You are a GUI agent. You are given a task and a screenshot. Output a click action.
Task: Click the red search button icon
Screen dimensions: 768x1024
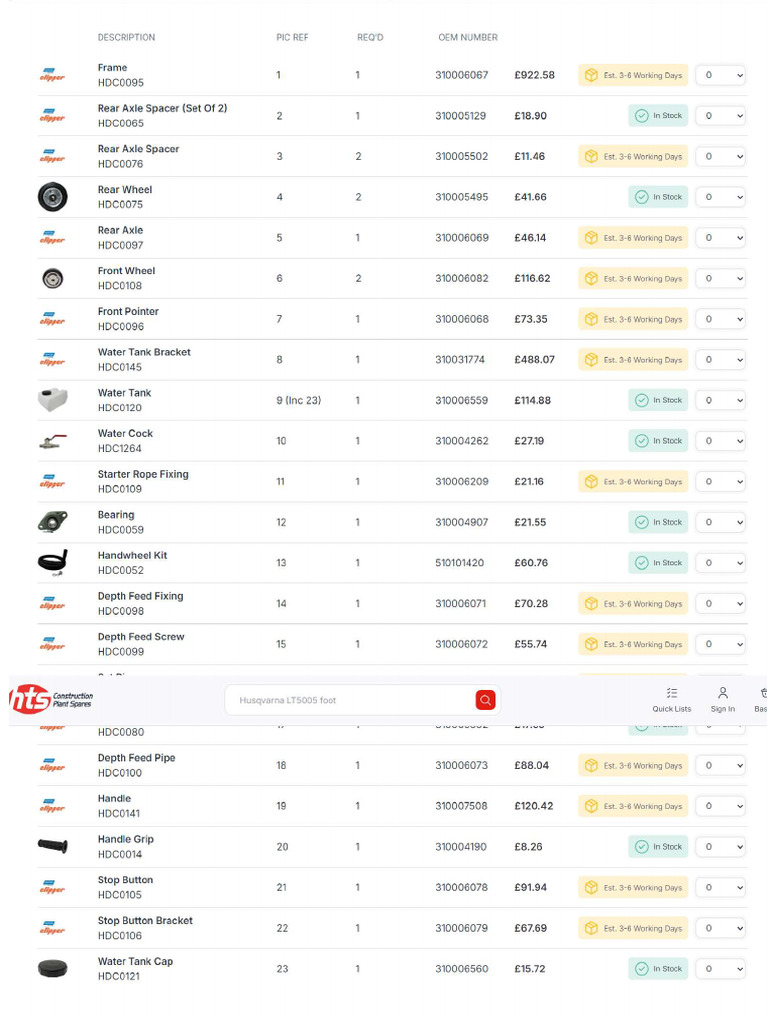tap(485, 700)
